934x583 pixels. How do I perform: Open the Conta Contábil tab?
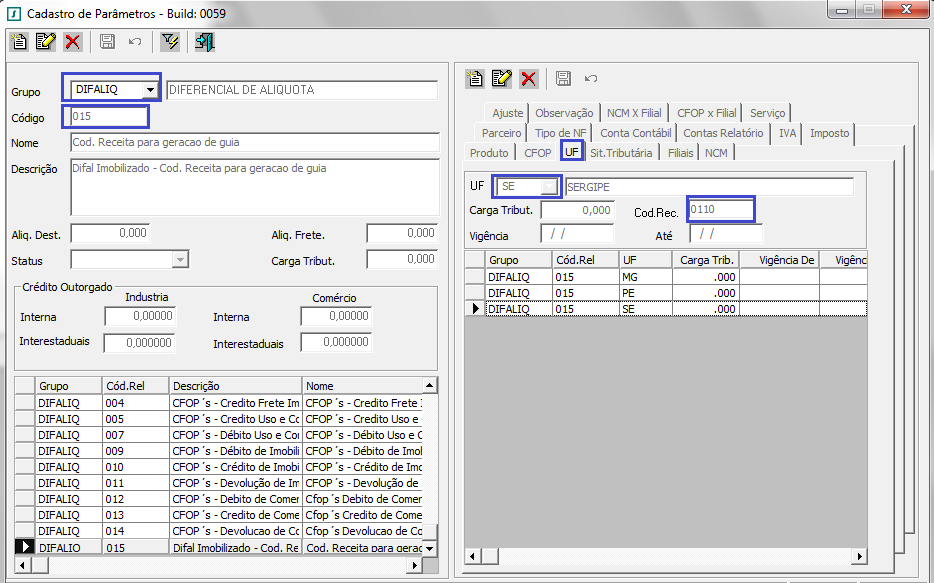coord(636,133)
